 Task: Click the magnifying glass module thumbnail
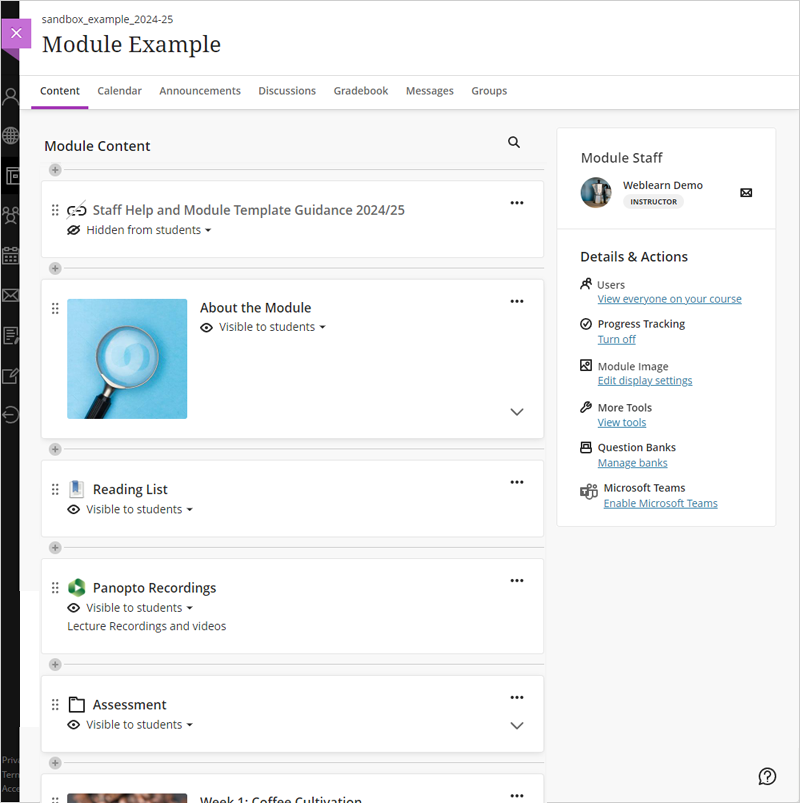(x=127, y=359)
